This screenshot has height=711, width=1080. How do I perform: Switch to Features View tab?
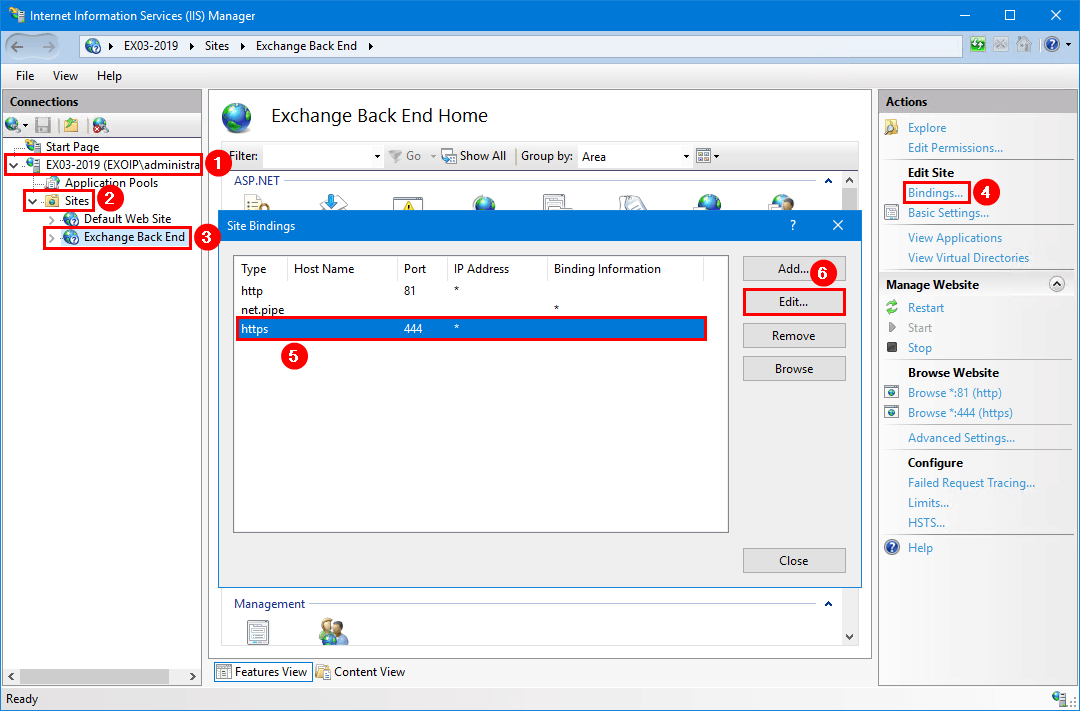[x=263, y=672]
